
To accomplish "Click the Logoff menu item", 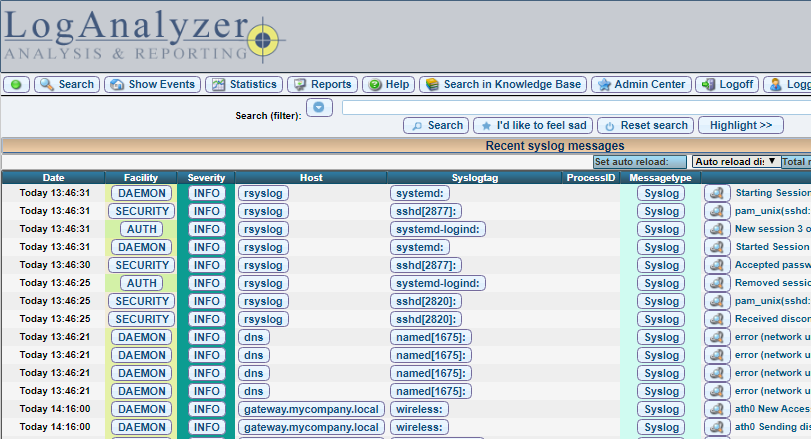I will (727, 84).
